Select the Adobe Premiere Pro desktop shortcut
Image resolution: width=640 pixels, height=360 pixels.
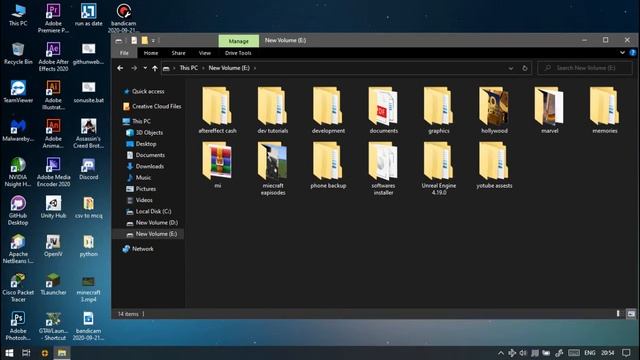point(53,18)
